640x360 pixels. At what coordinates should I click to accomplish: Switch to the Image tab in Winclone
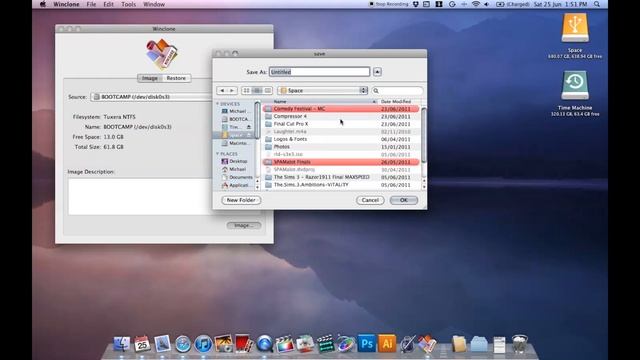point(150,78)
